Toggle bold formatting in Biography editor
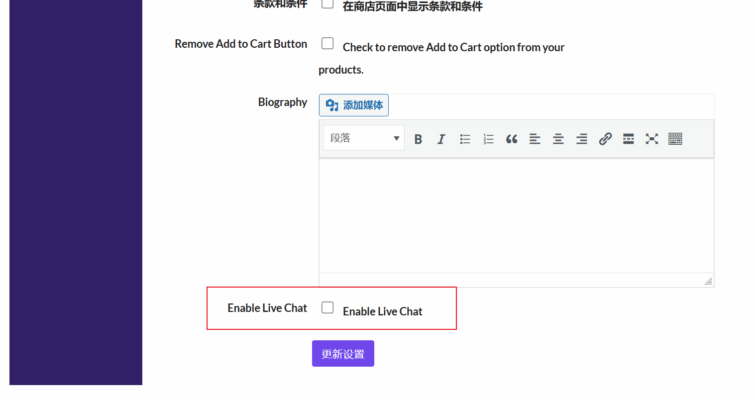Screen dimensions: 755x400 pyautogui.click(x=418, y=139)
